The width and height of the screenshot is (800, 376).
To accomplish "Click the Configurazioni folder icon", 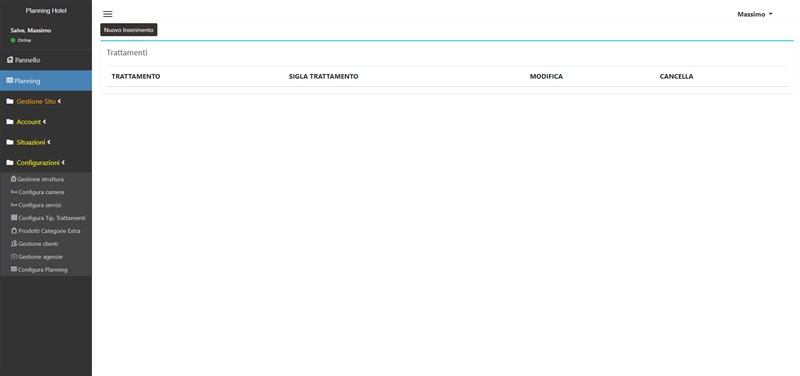I will click(x=10, y=163).
